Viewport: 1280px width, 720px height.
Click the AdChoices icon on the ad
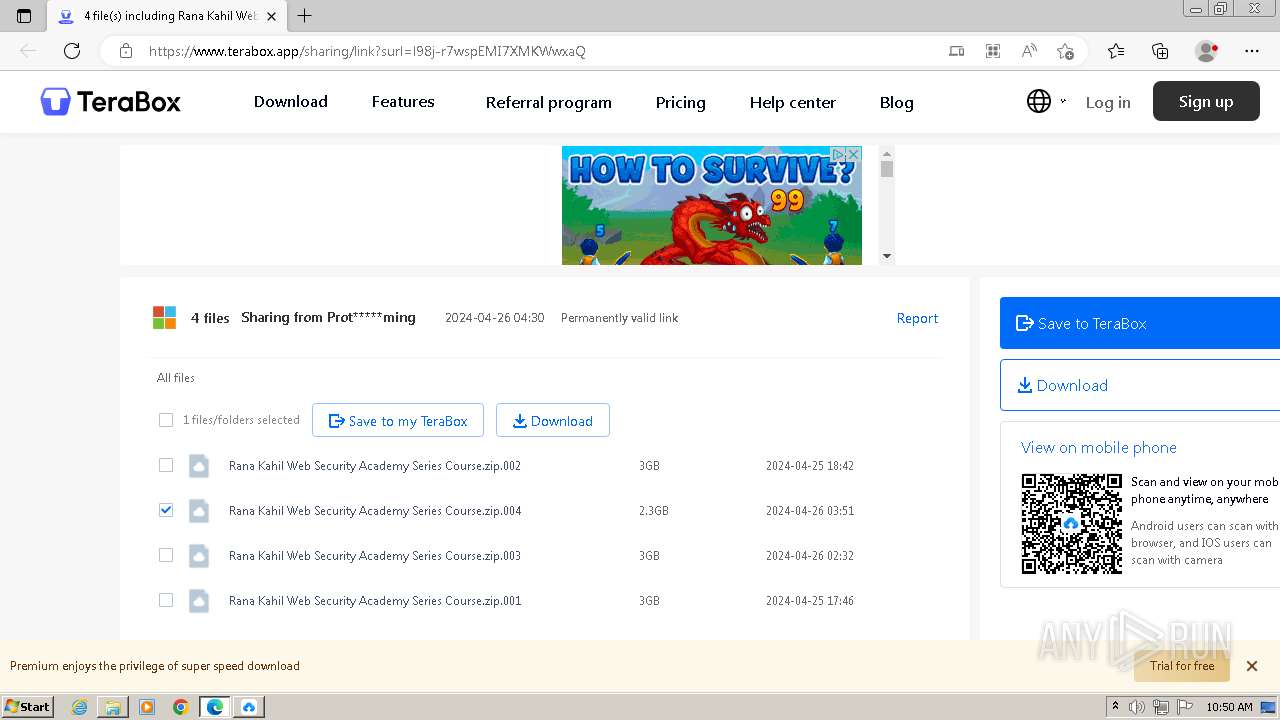tap(839, 154)
